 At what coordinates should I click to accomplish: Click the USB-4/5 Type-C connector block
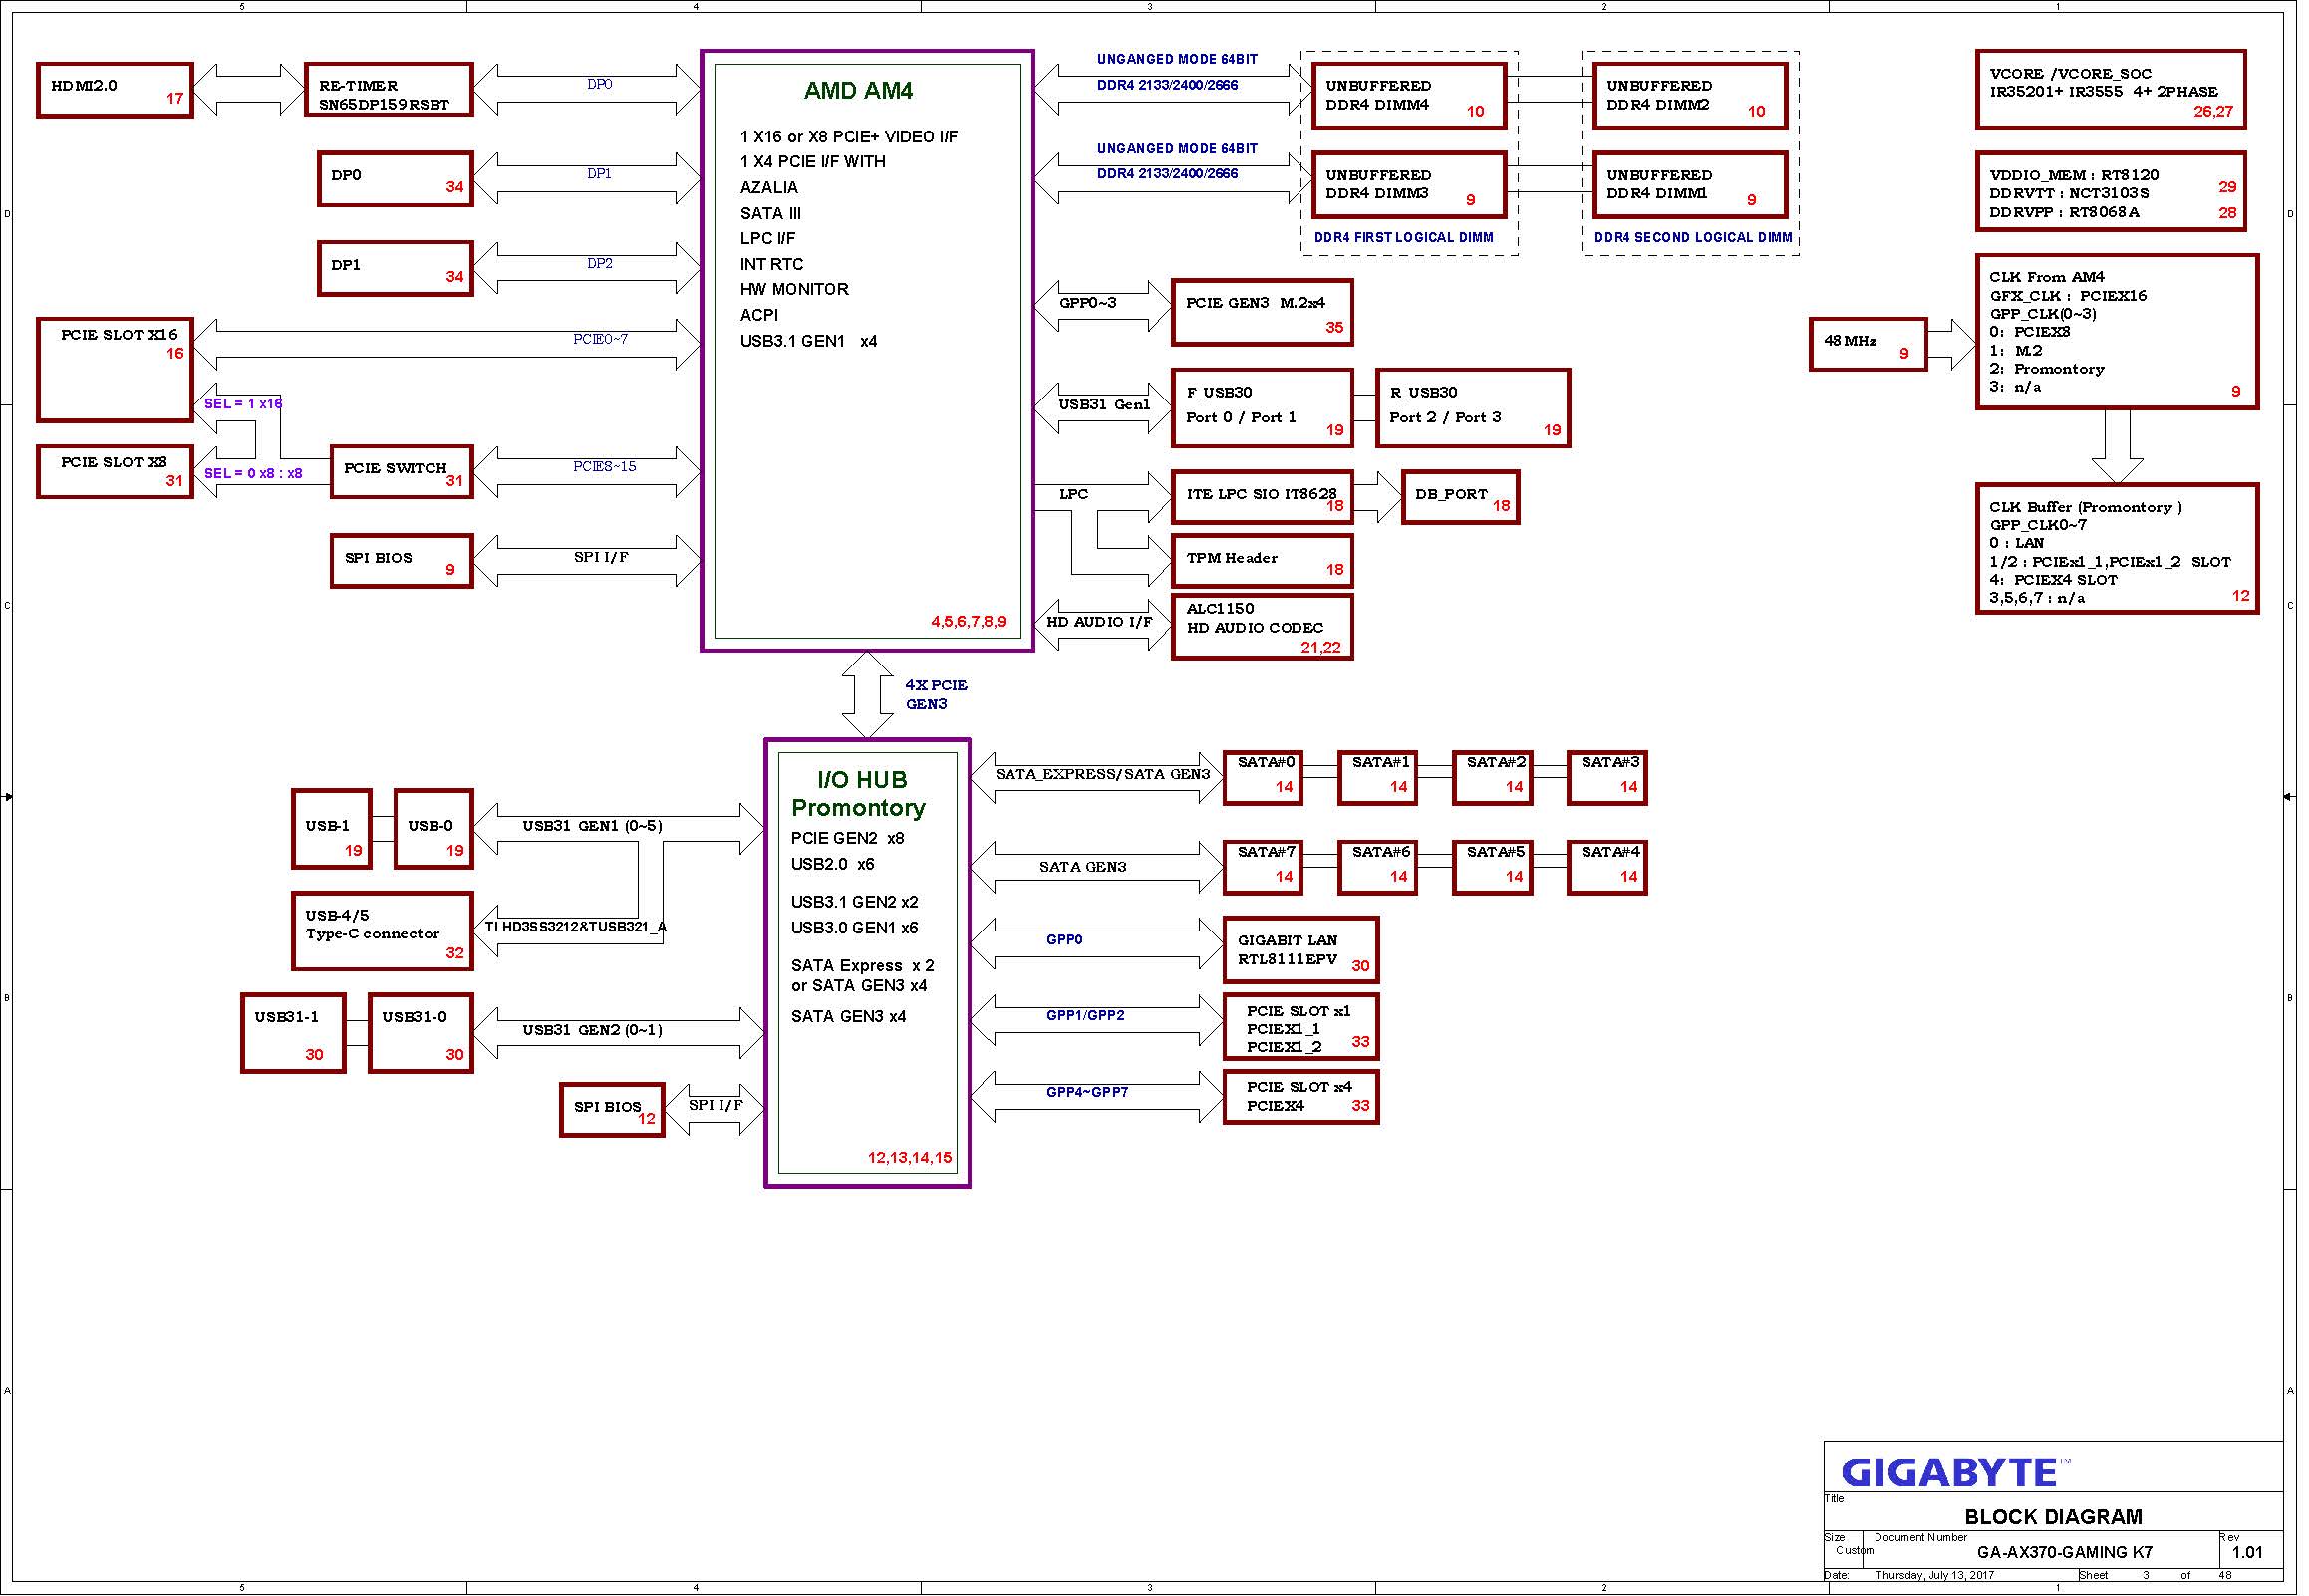[383, 934]
